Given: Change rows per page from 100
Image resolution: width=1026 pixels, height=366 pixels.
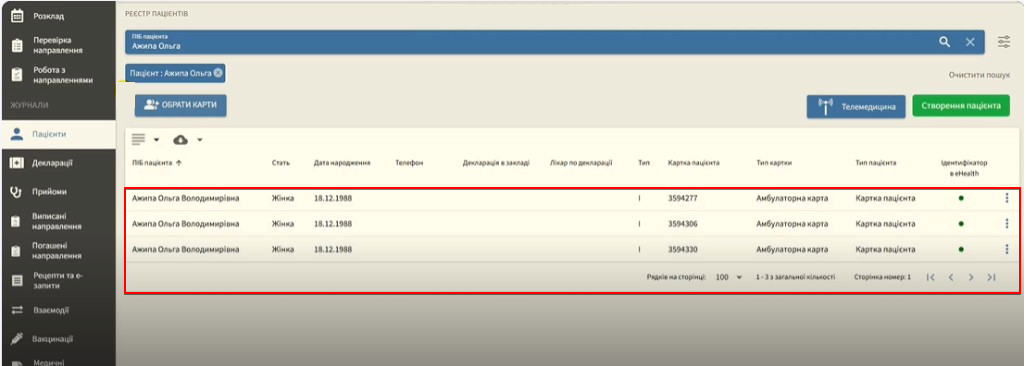Looking at the screenshot, I should tap(728, 278).
